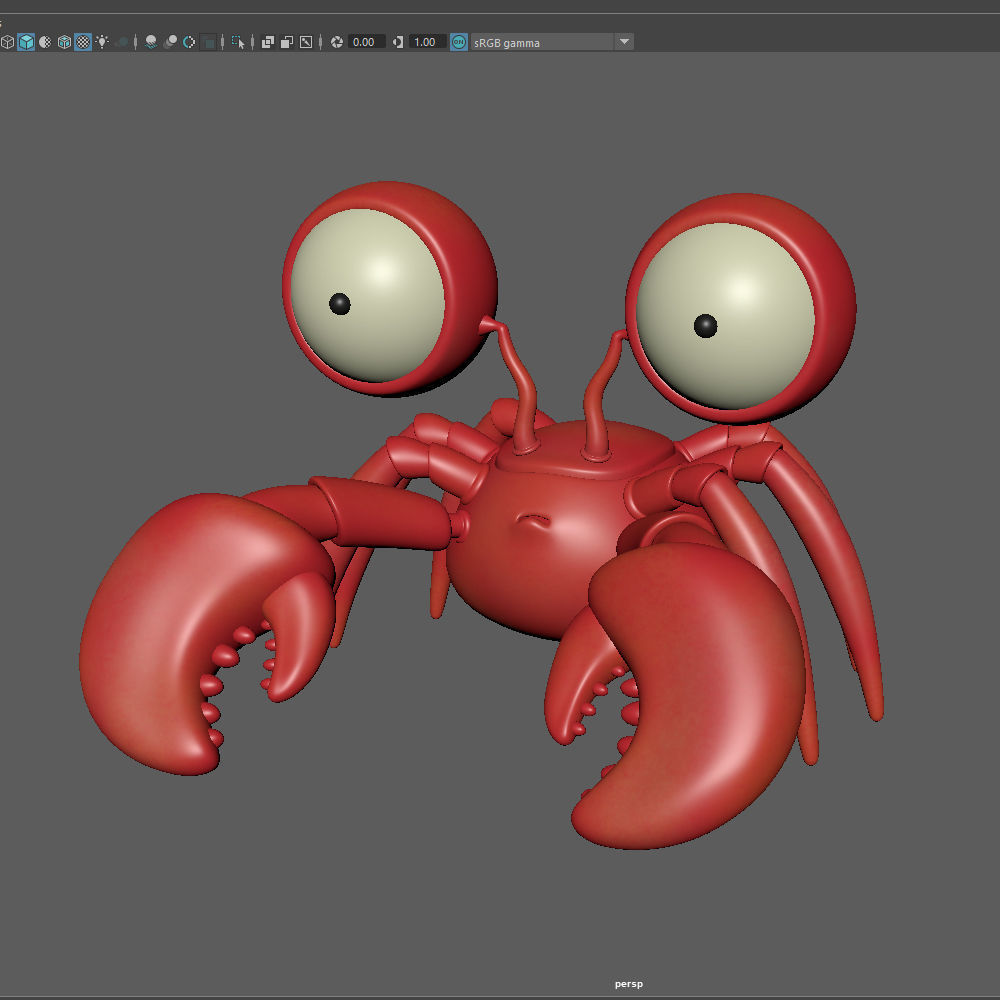Toggle the Textured checker display icon
Screen dimensions: 1000x1000
pyautogui.click(x=83, y=42)
